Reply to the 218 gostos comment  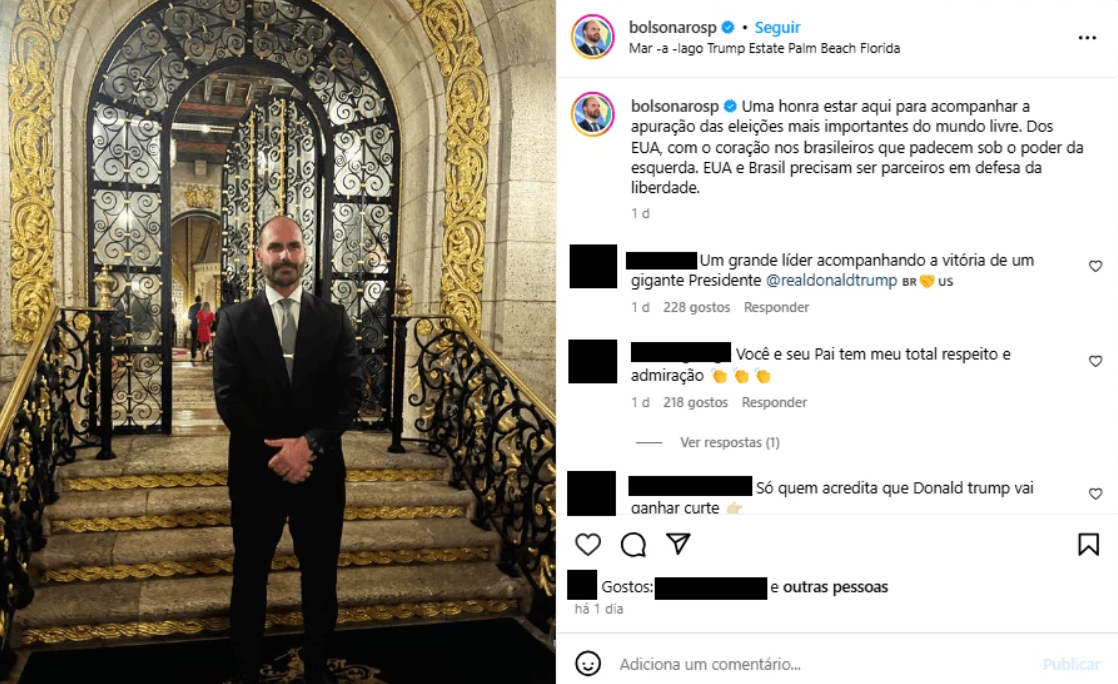(774, 402)
